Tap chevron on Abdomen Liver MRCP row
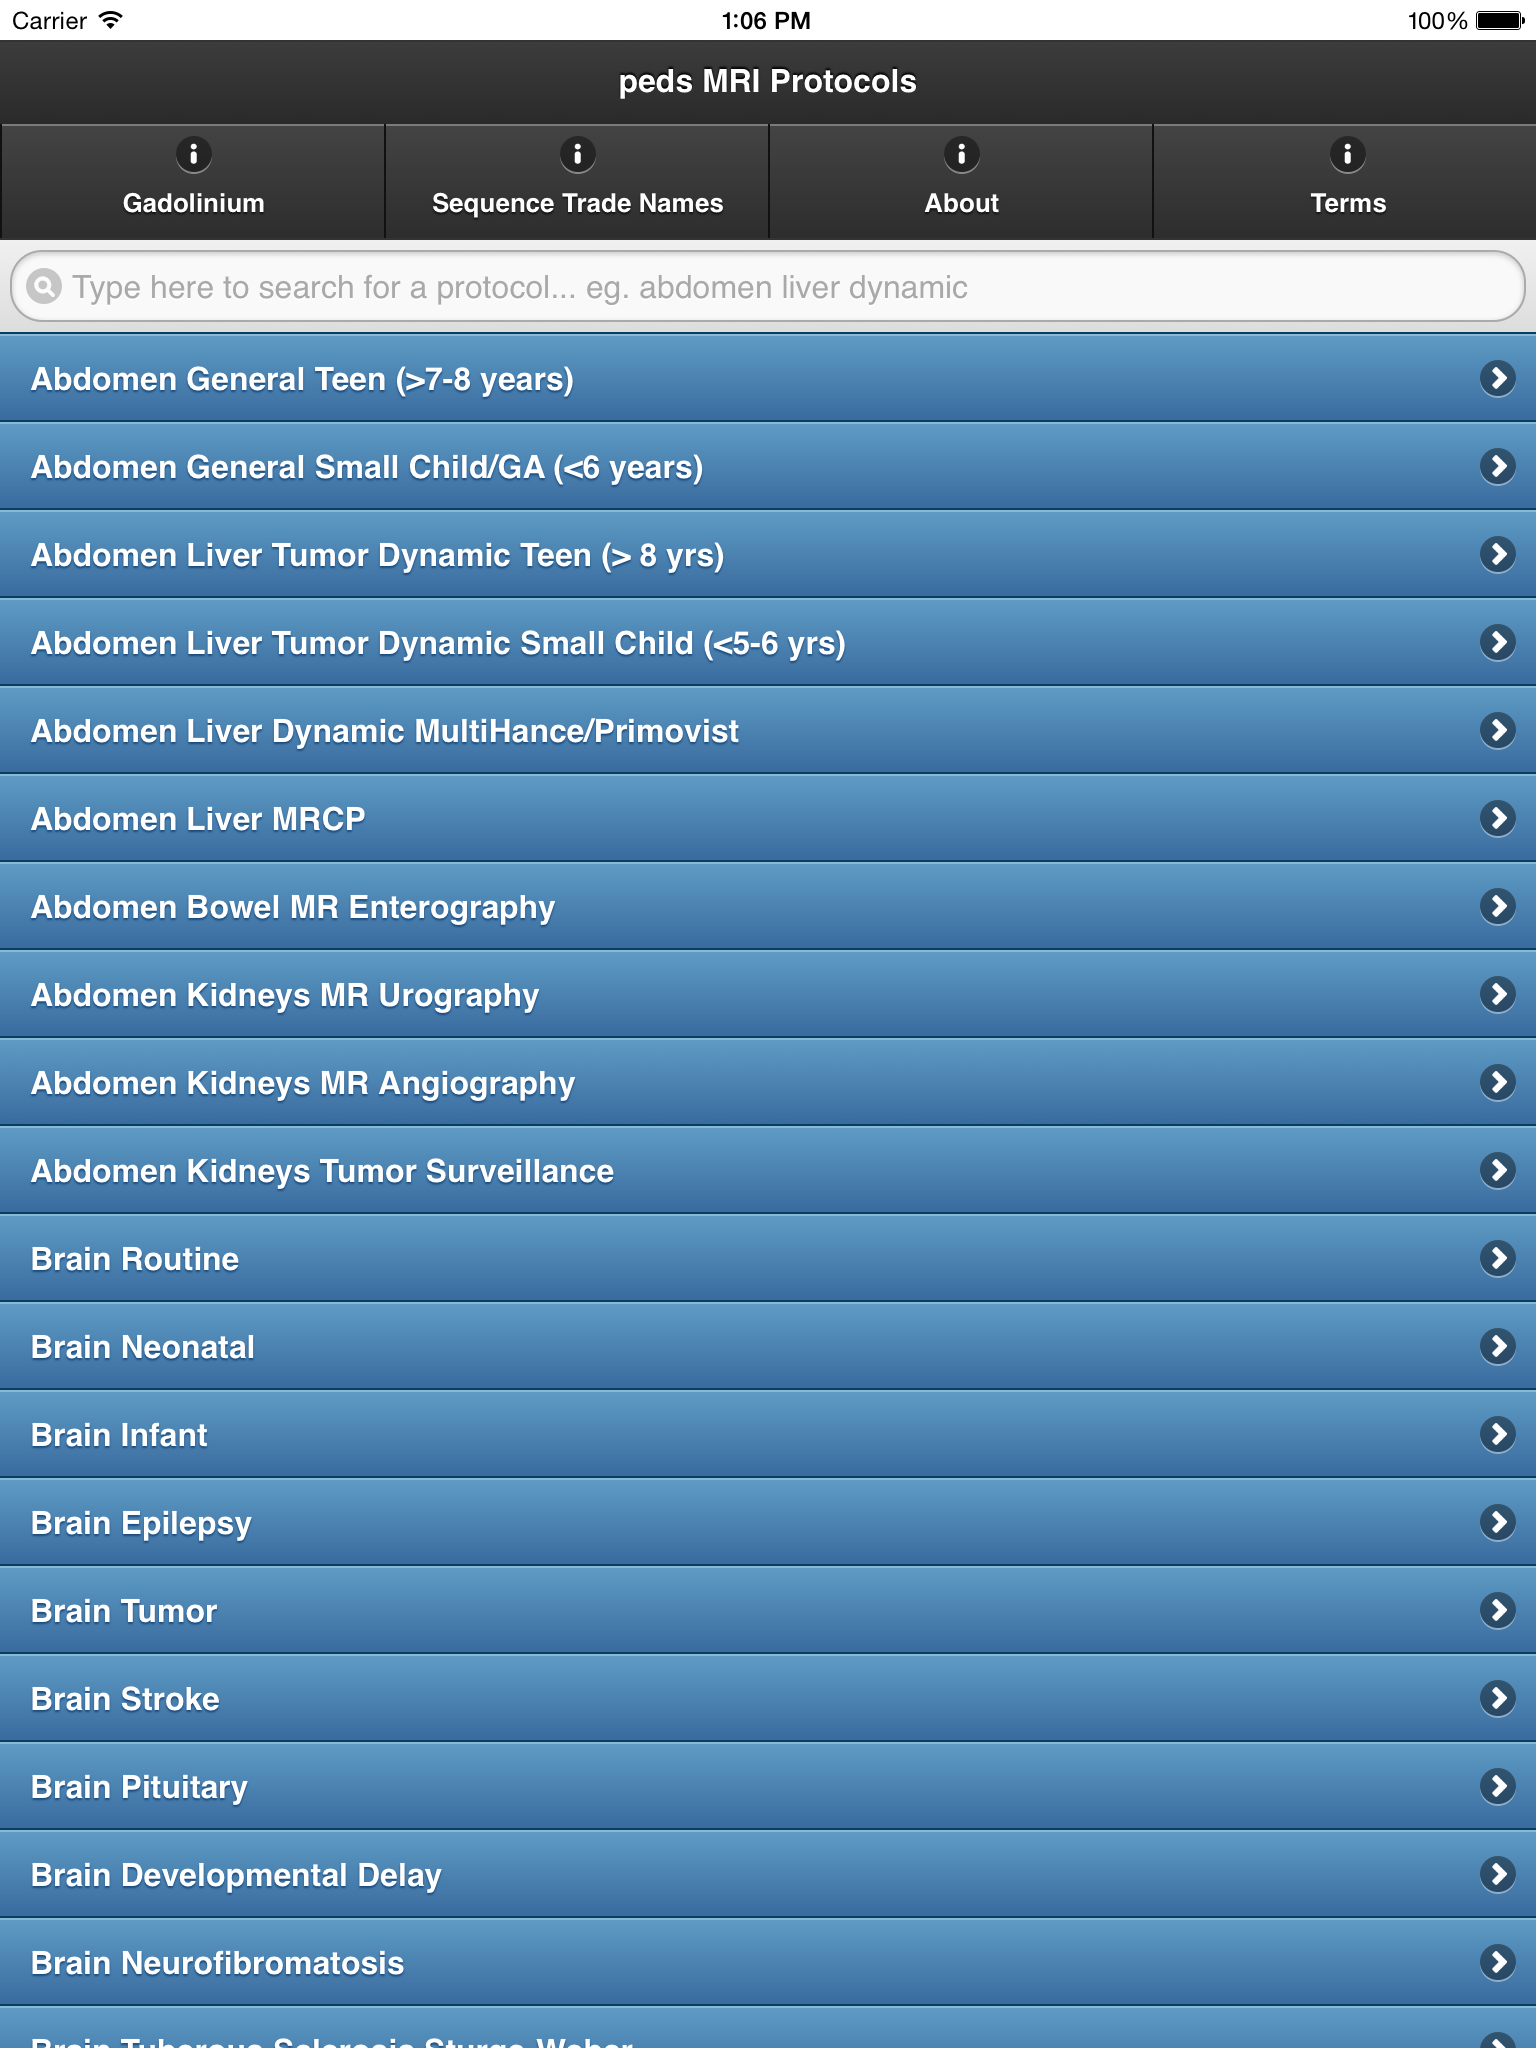 pos(1498,818)
